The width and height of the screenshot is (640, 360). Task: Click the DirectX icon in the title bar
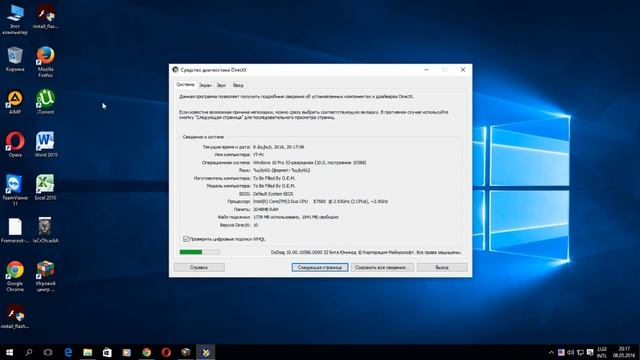coord(176,70)
